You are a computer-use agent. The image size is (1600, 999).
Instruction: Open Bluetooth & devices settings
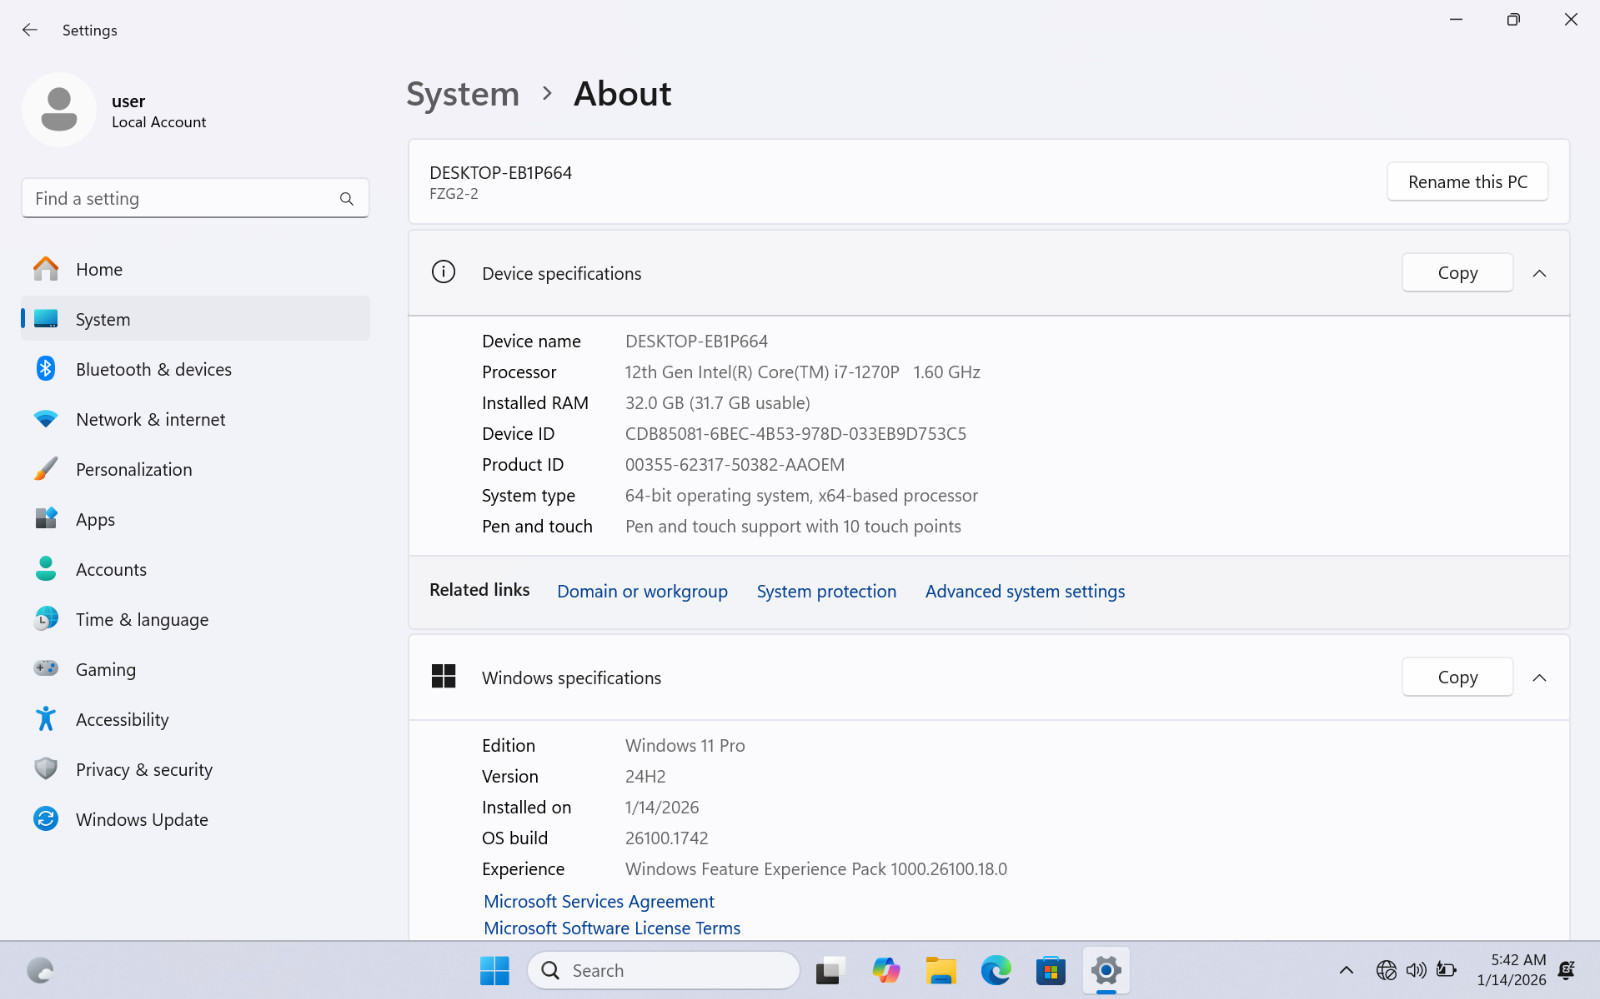[195, 369]
